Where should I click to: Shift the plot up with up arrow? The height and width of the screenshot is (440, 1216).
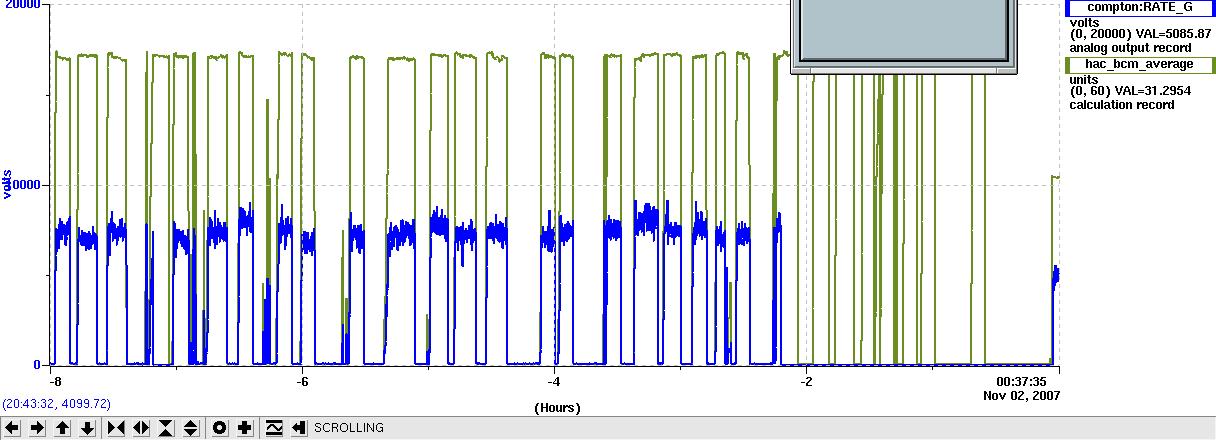point(62,428)
